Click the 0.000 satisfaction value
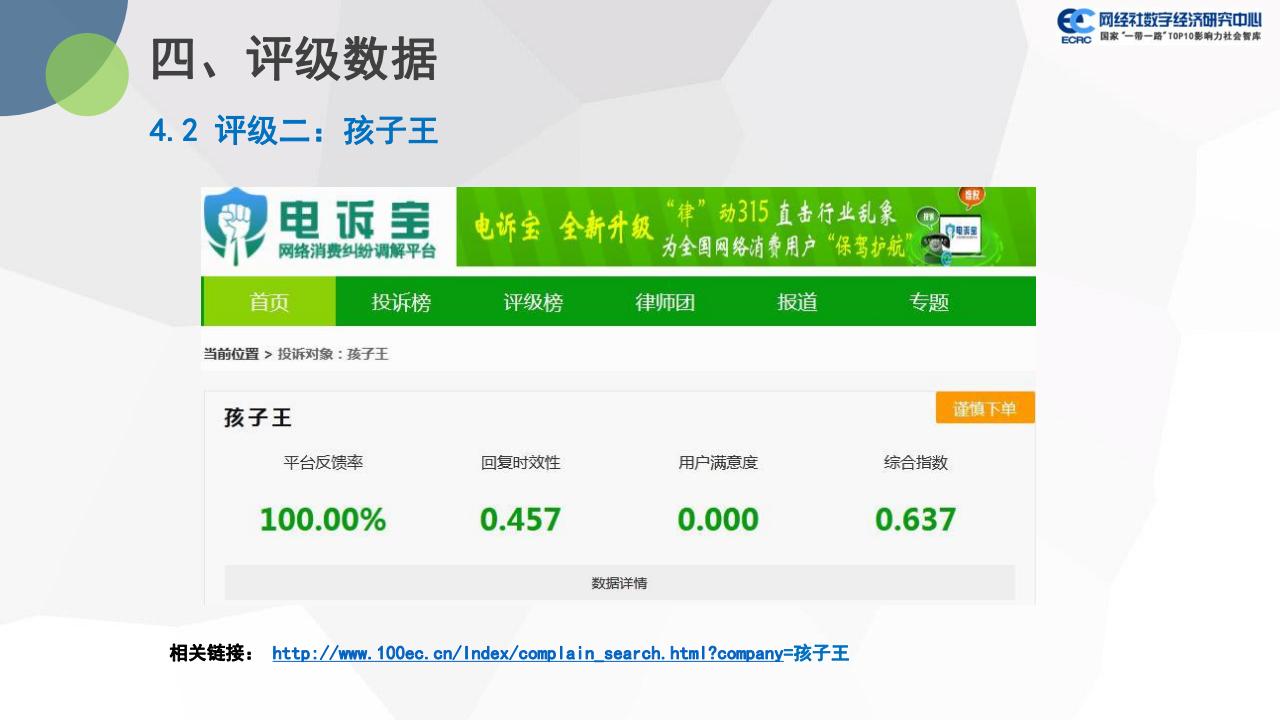Viewport: 1280px width, 720px height. tap(718, 519)
